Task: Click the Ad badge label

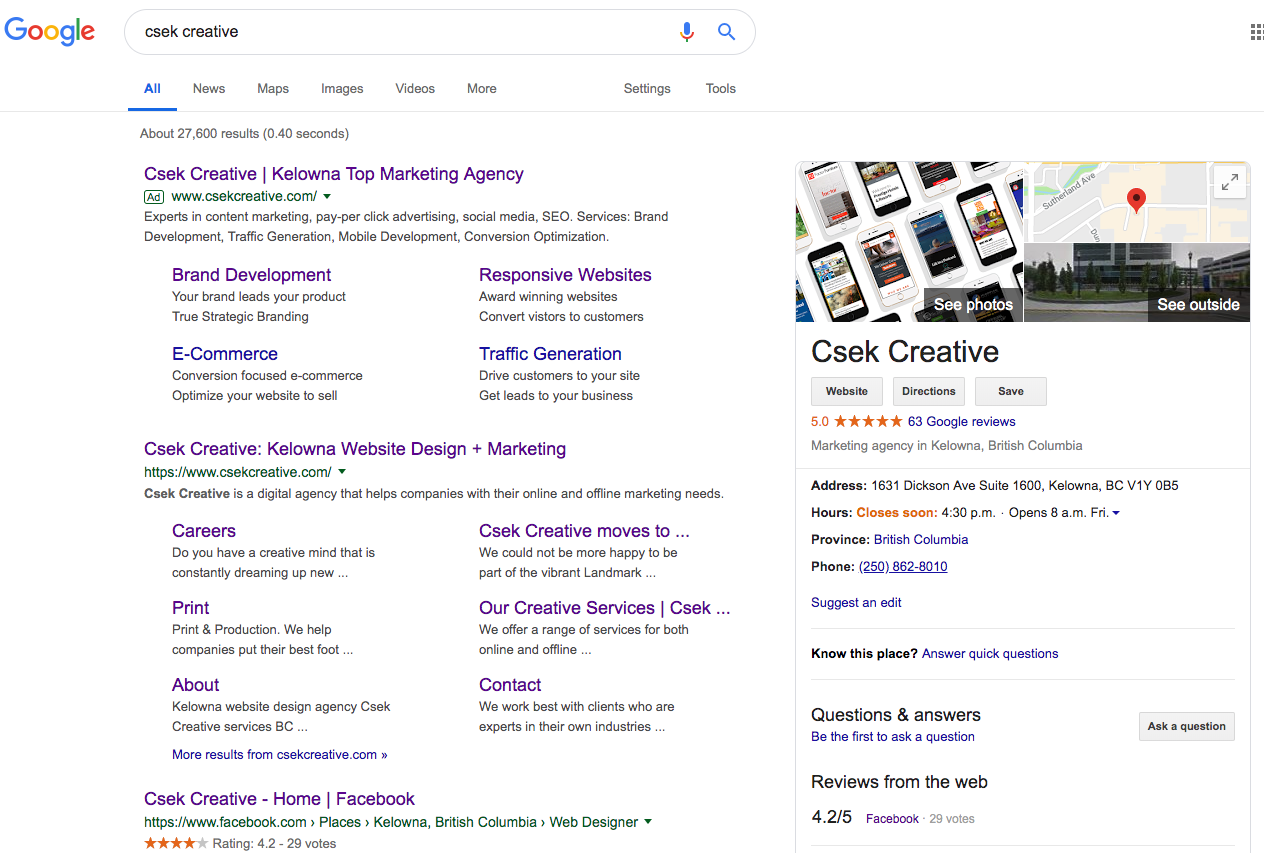Action: (154, 197)
